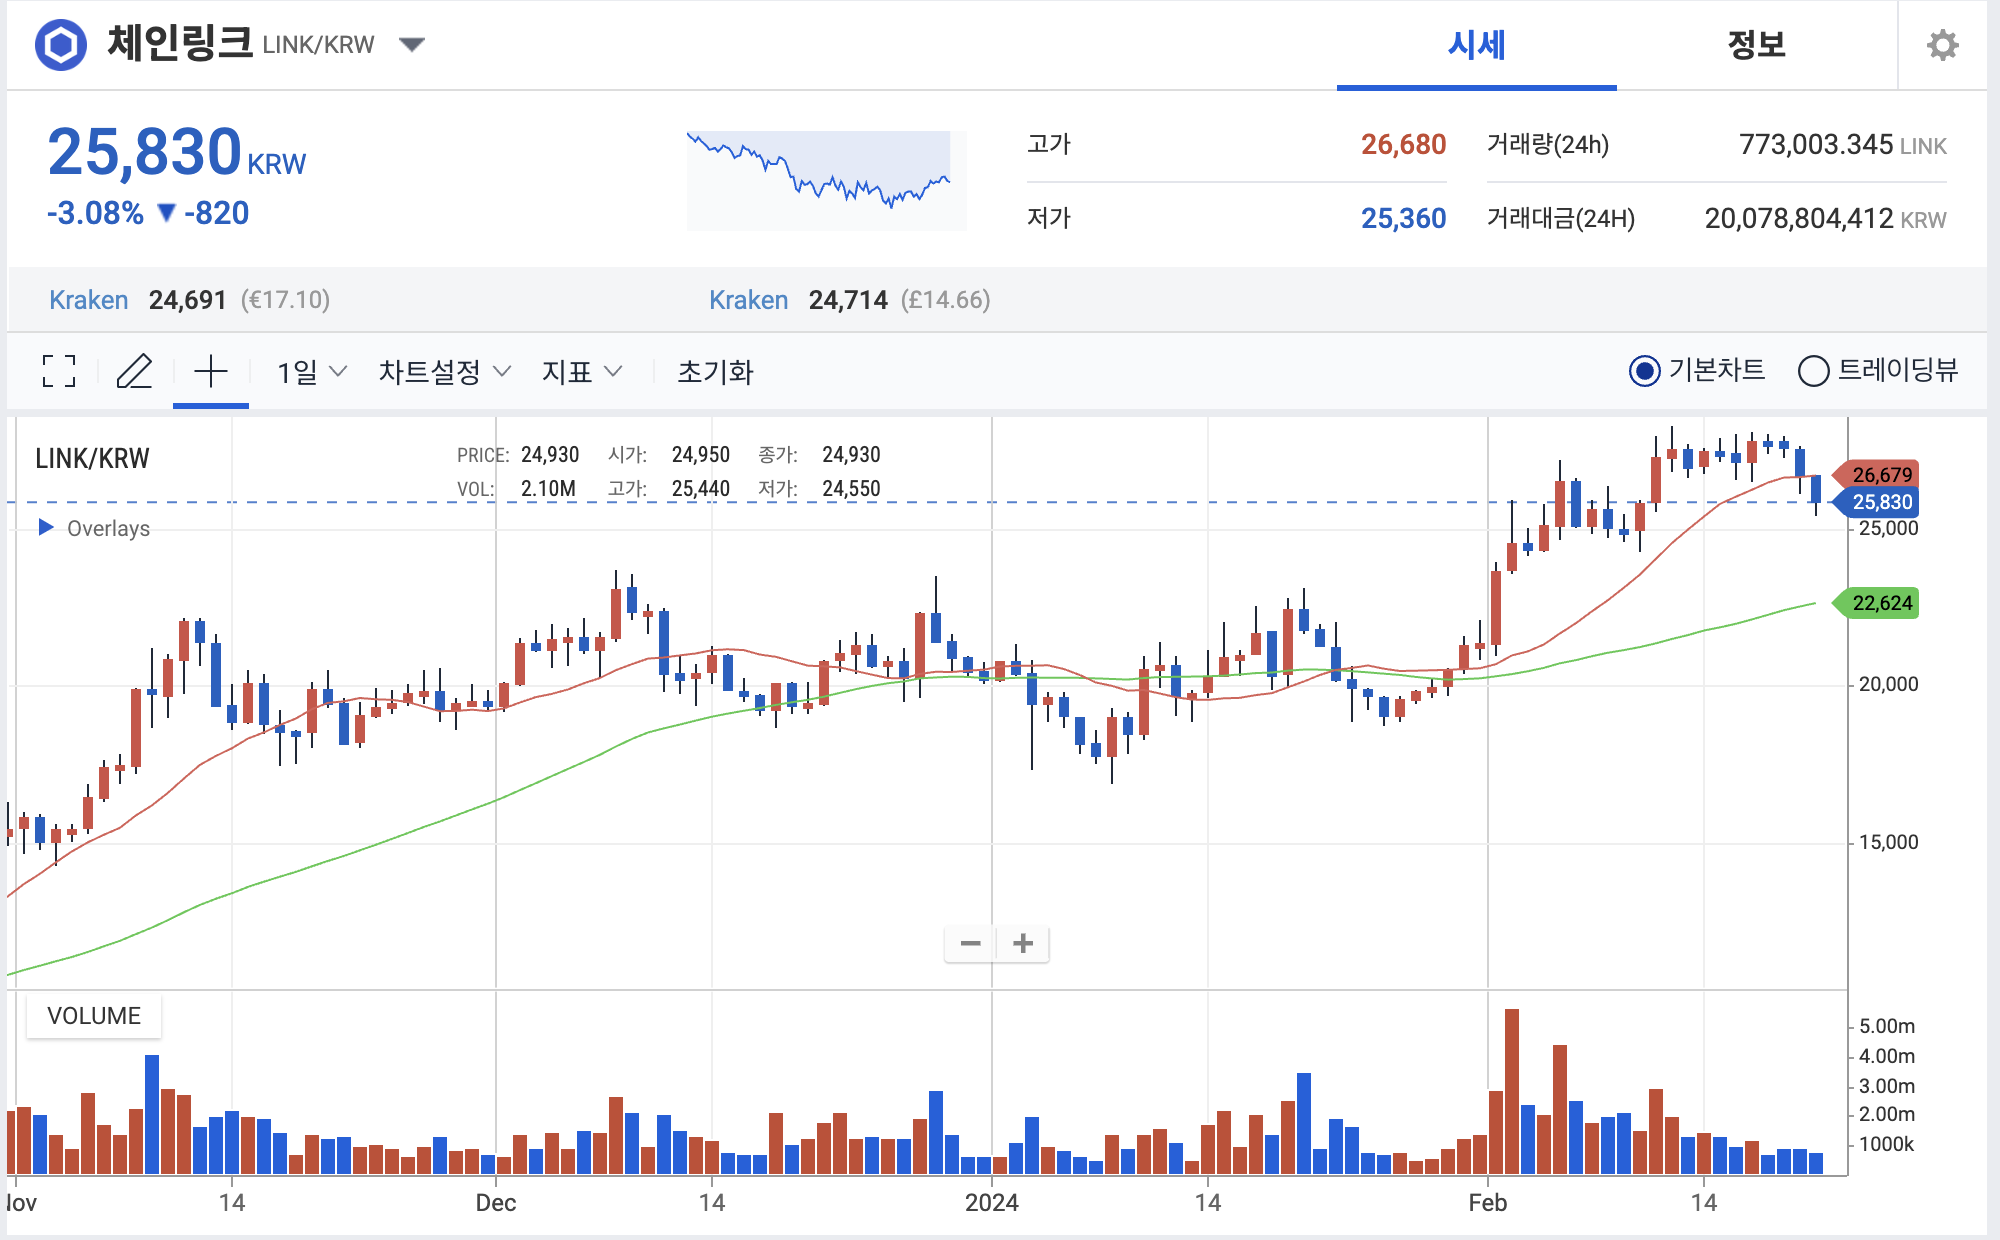Switch to the 정보 tab
The image size is (2000, 1240).
click(x=1756, y=45)
